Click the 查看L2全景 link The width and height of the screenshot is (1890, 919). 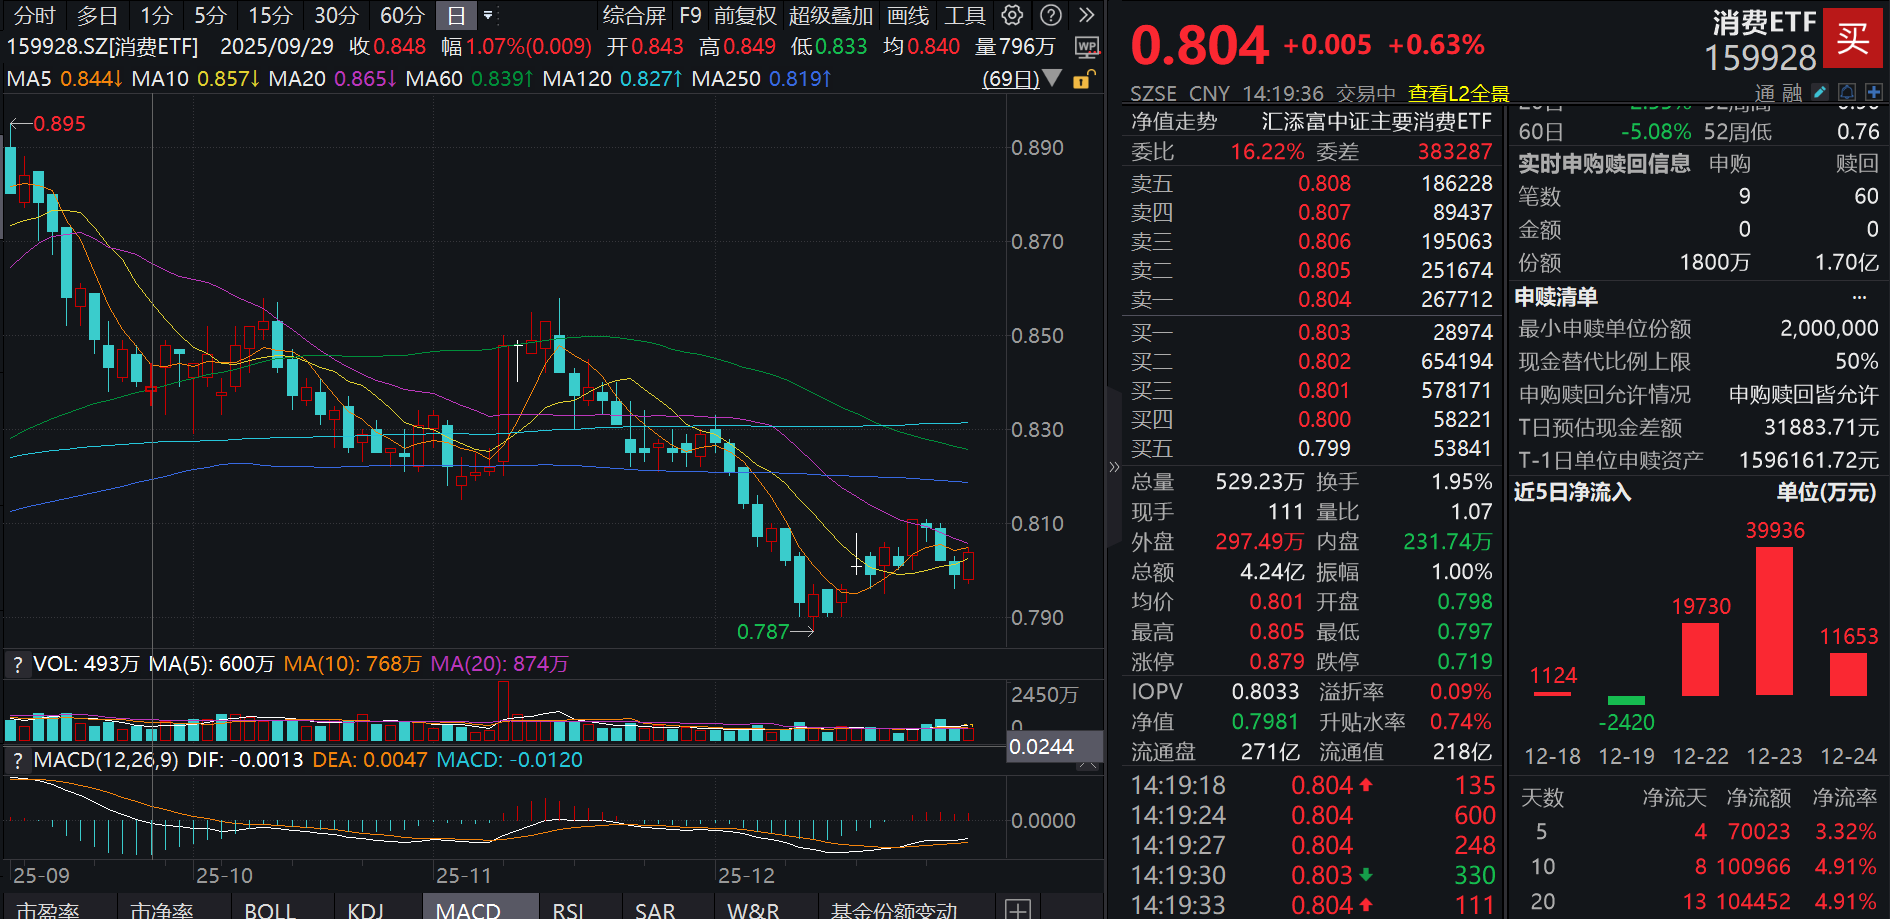click(1455, 92)
